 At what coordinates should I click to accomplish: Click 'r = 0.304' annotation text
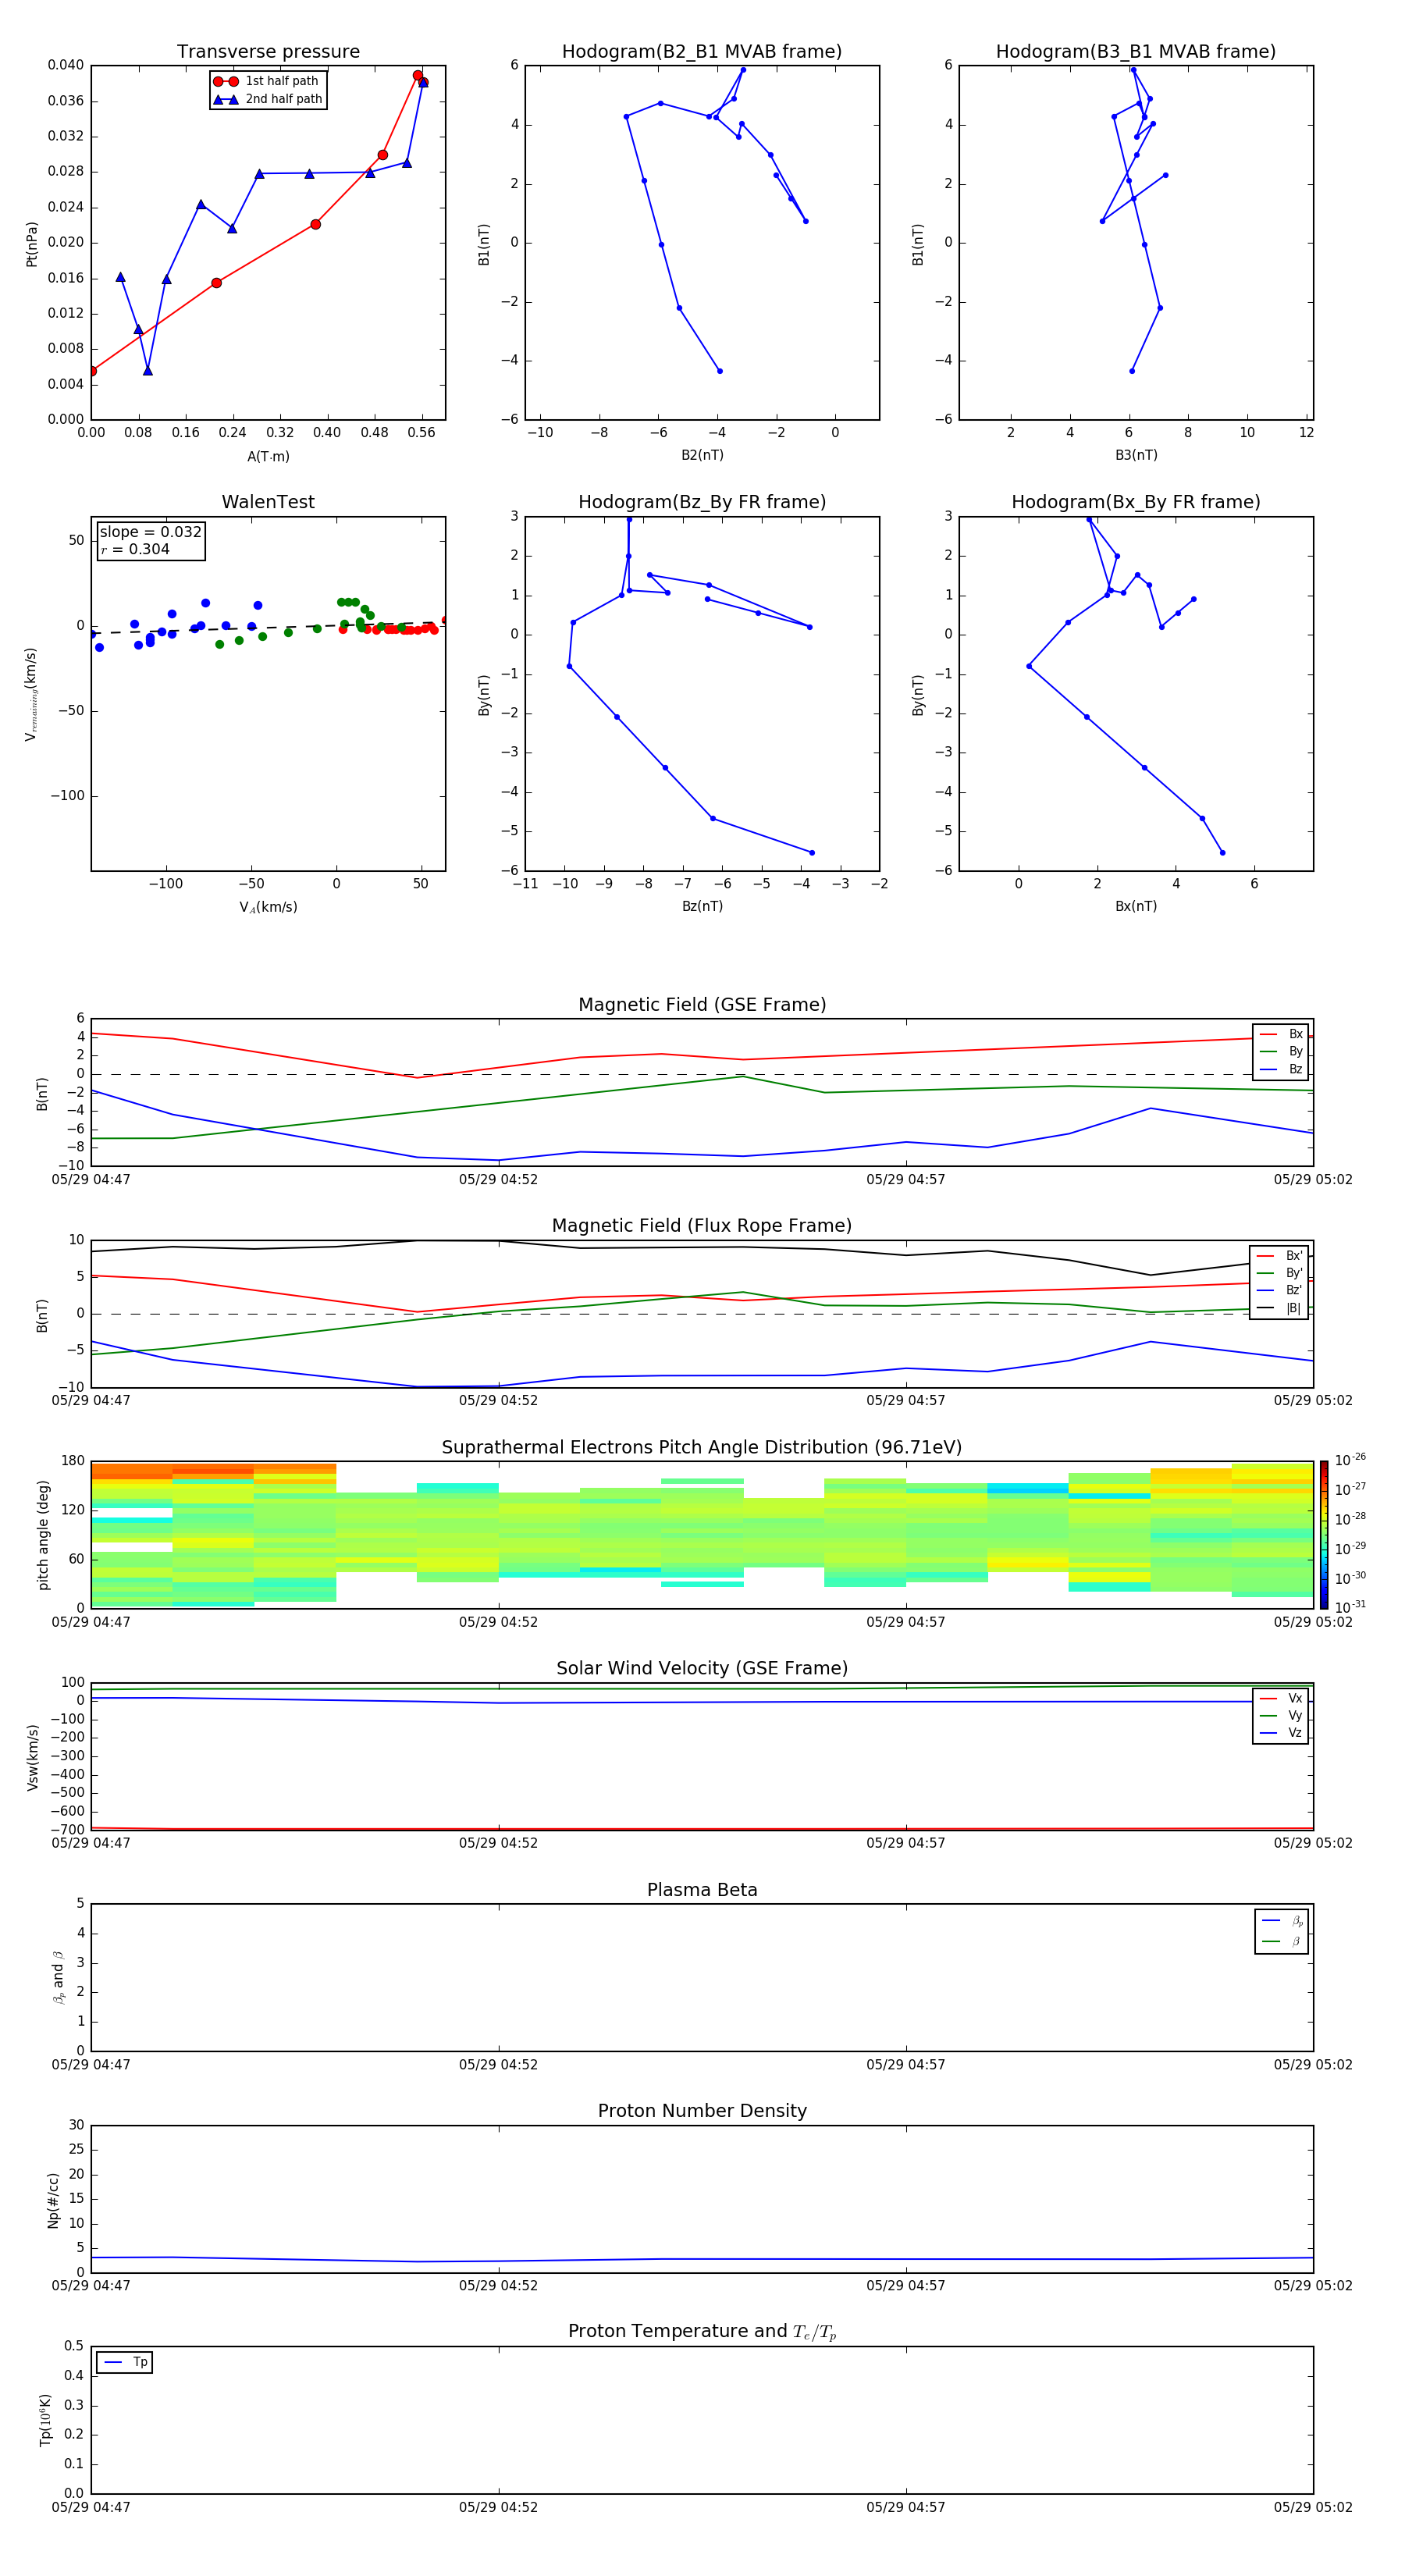(135, 549)
